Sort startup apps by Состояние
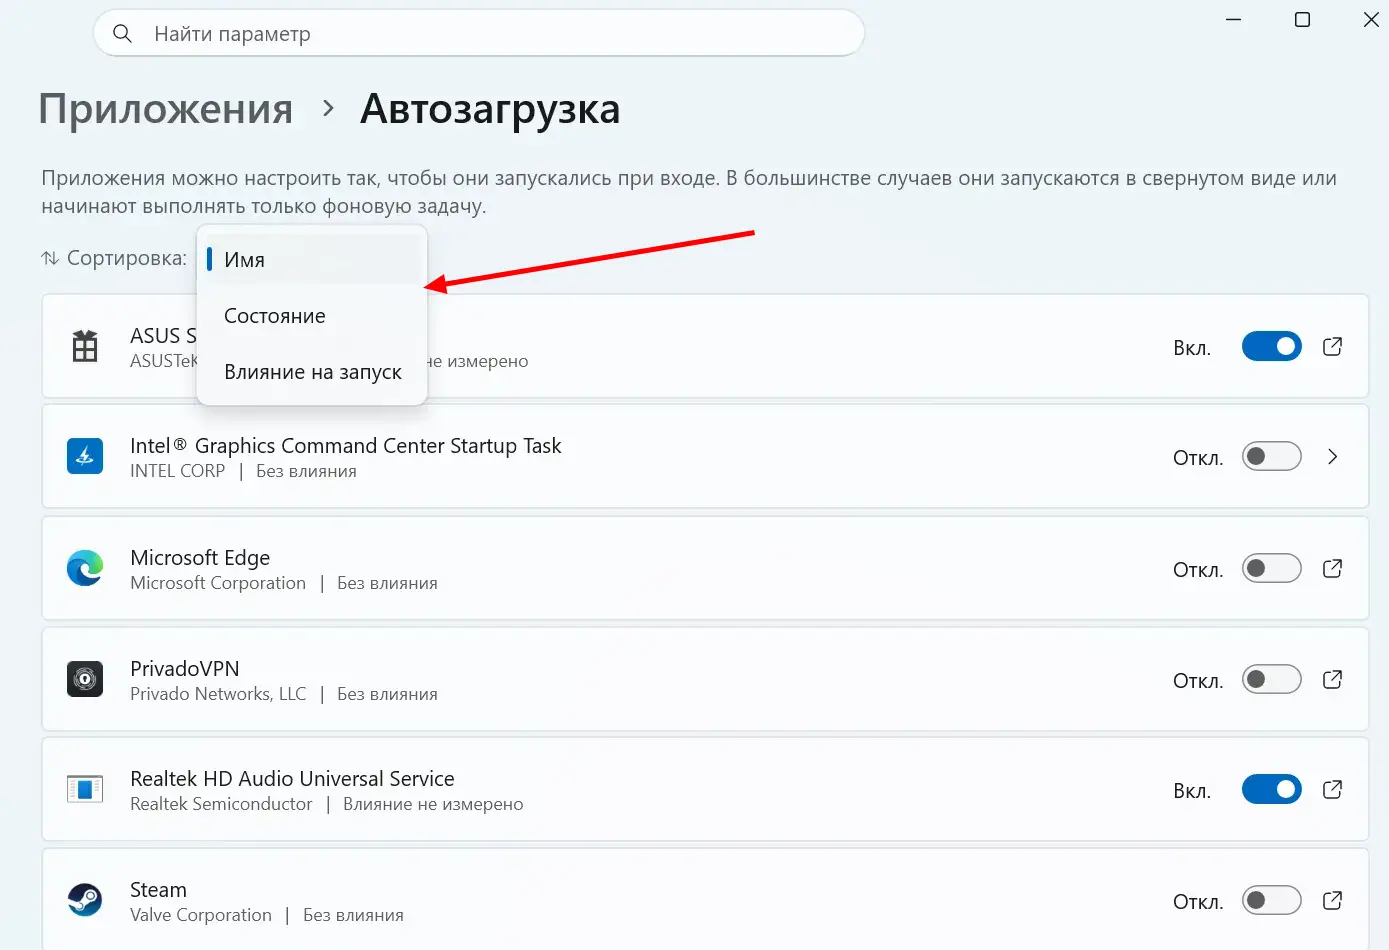This screenshot has width=1389, height=950. (x=312, y=316)
